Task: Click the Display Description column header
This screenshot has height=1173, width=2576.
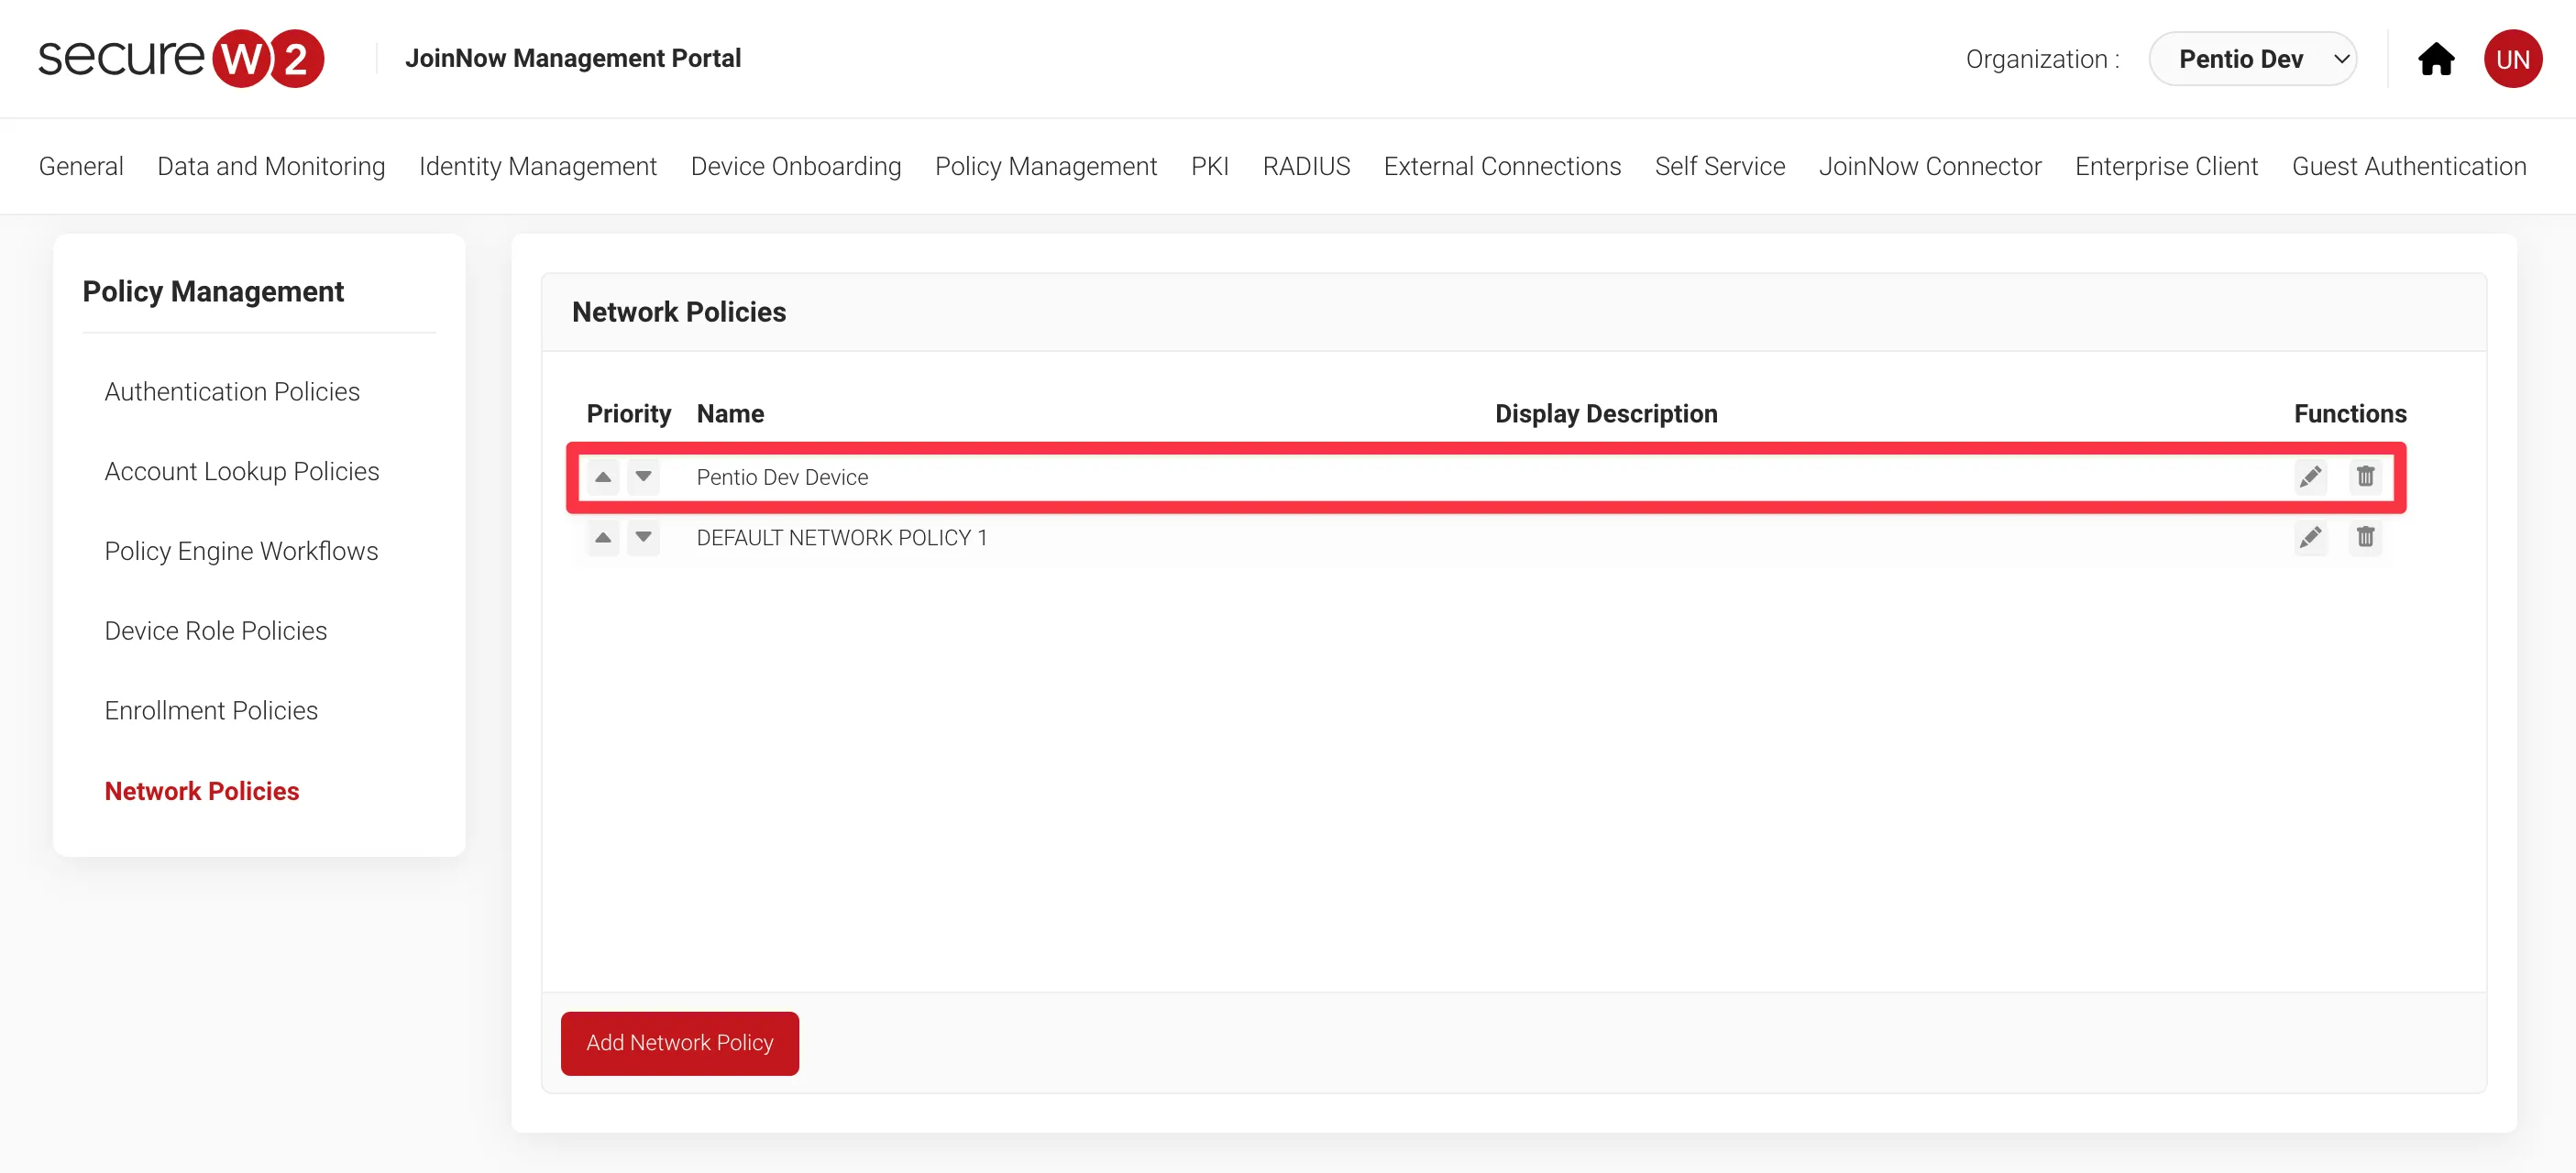Action: pos(1606,414)
